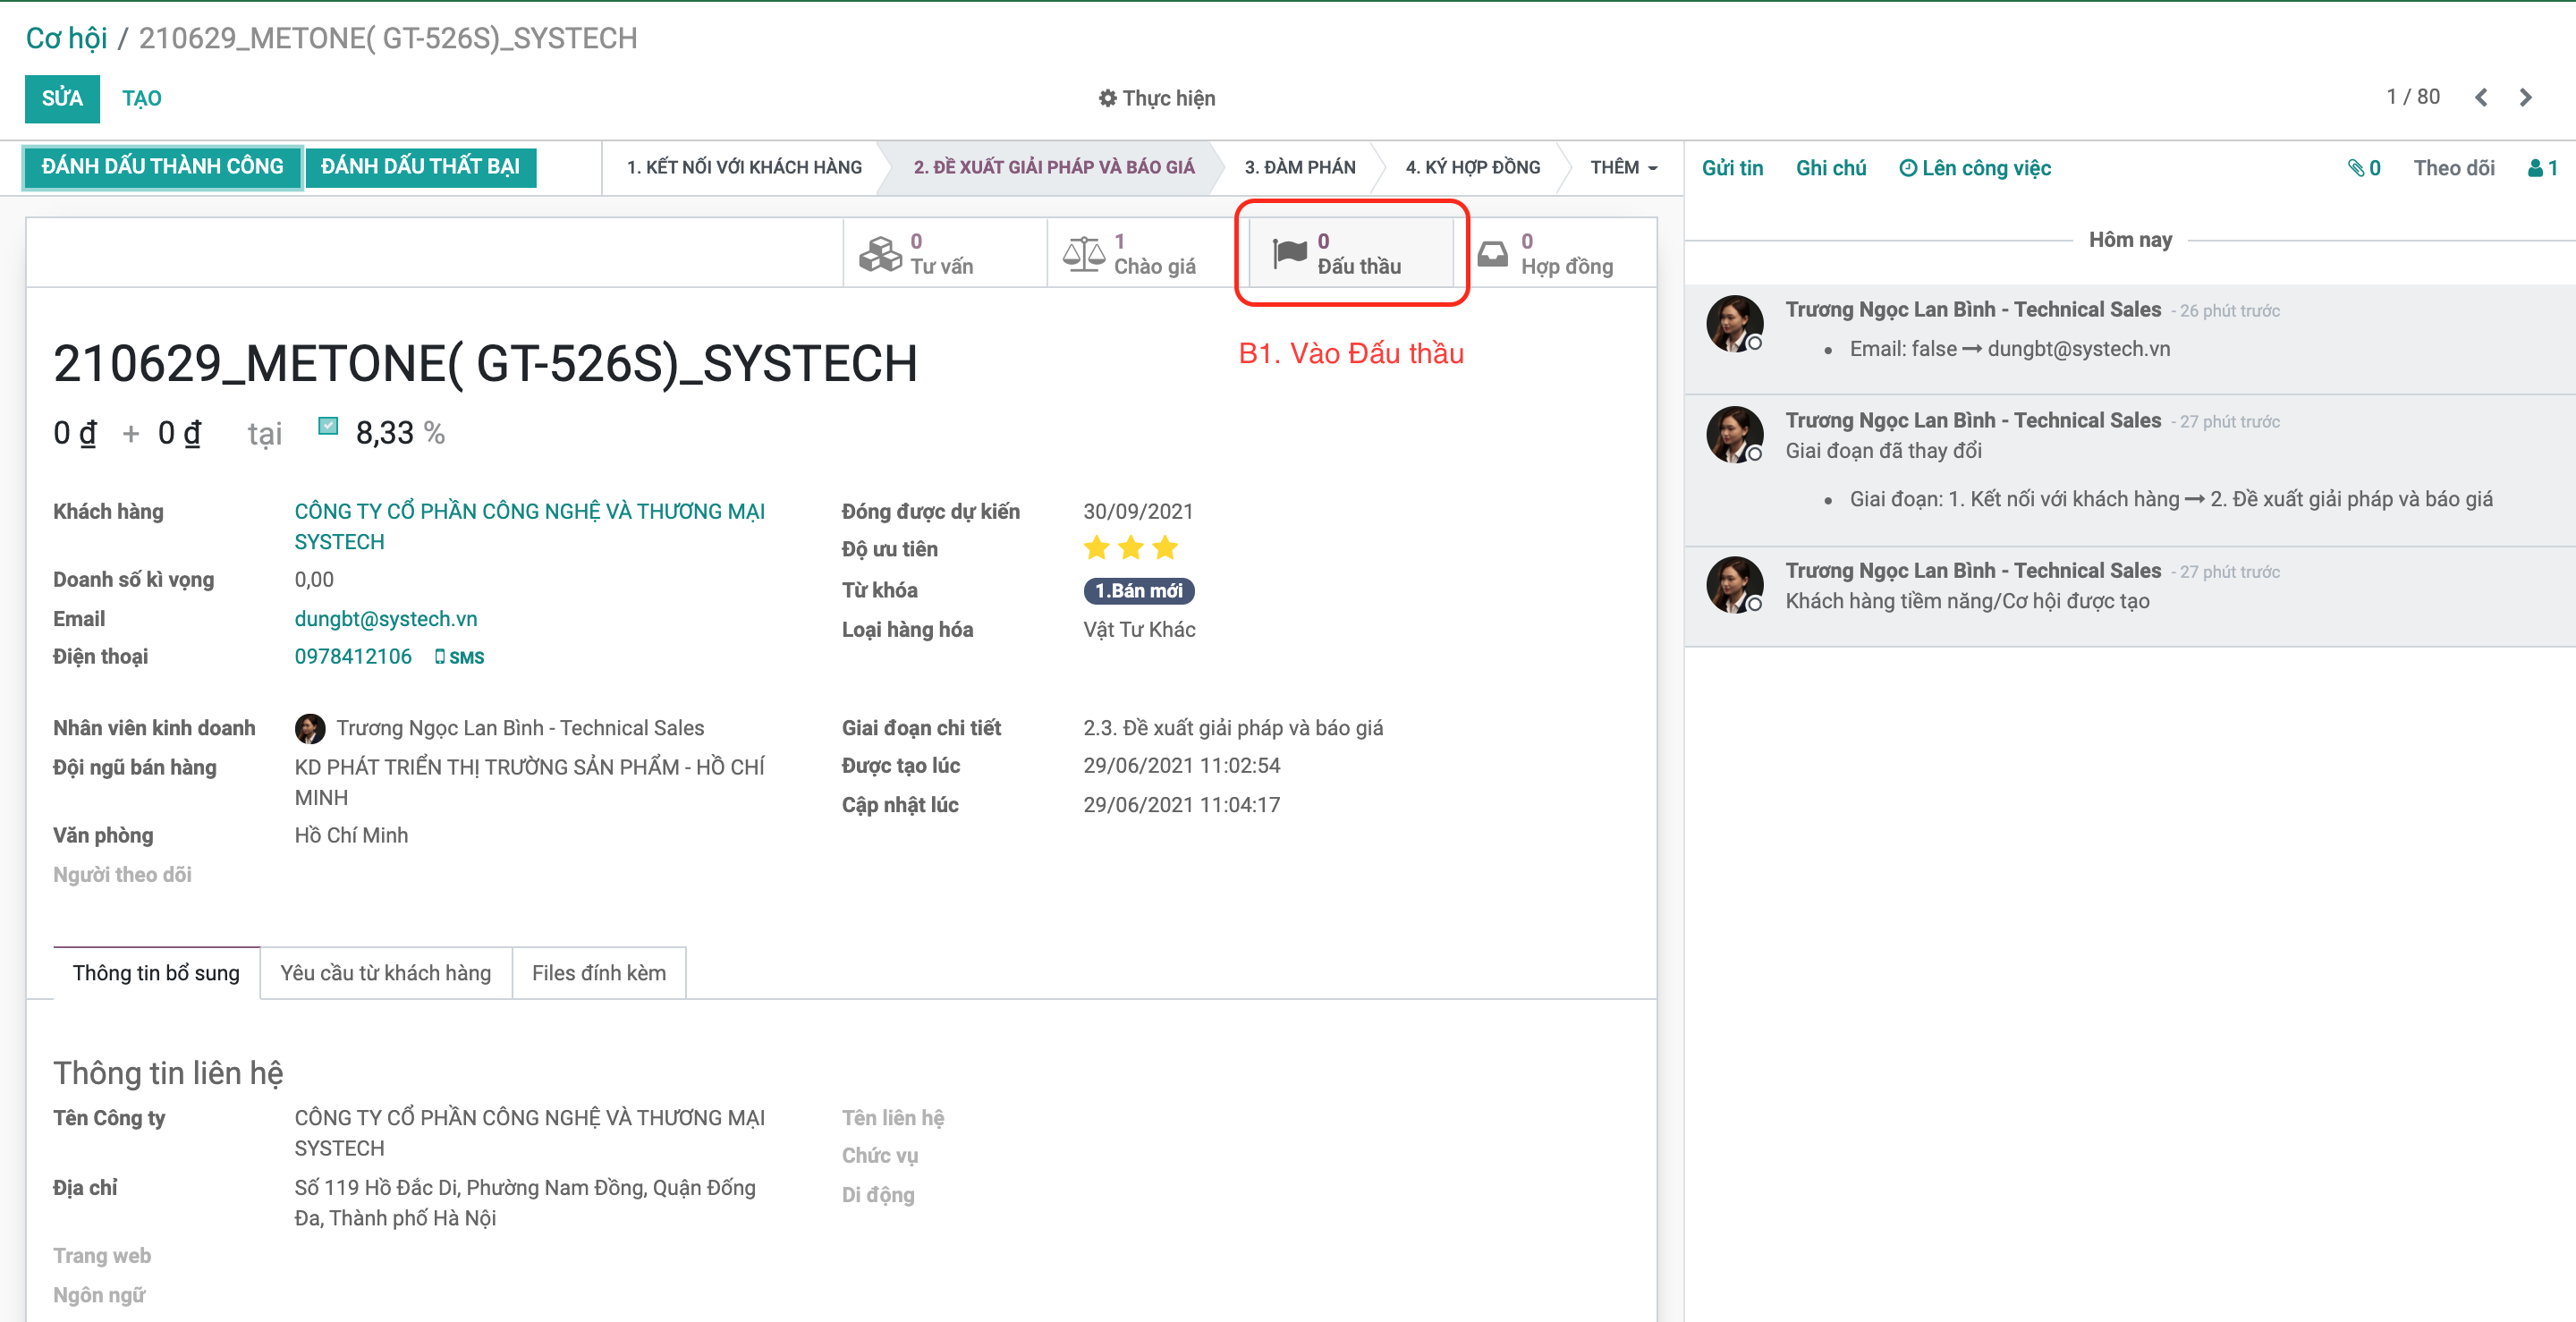
Task: Open email link dungbt@systech.vn
Action: coord(385,619)
